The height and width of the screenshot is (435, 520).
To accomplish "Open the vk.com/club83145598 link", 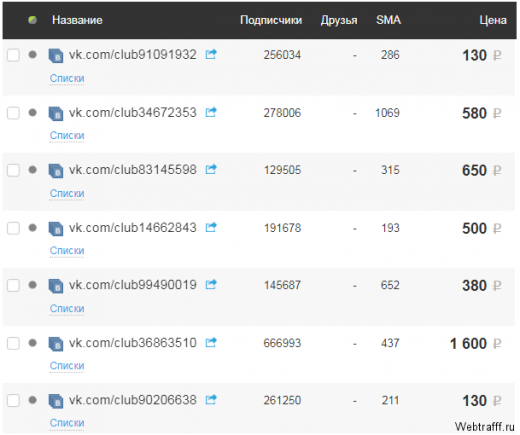I will point(132,170).
